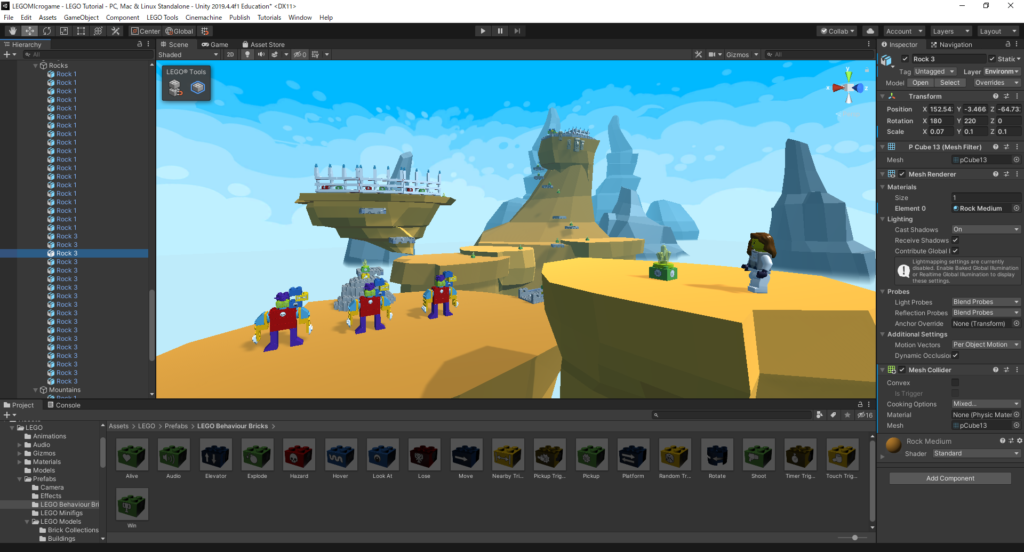1024x552 pixels.
Task: Select the Hand tool in toolbar
Action: (x=12, y=31)
